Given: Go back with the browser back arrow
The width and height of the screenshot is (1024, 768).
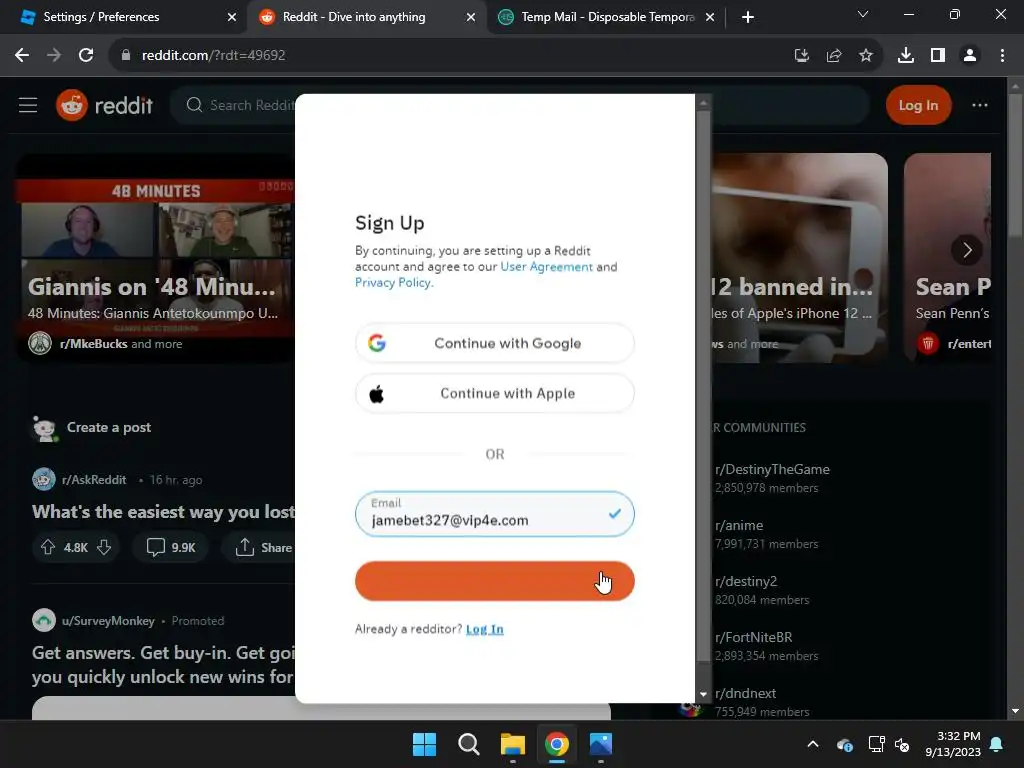Looking at the screenshot, I should [x=22, y=56].
